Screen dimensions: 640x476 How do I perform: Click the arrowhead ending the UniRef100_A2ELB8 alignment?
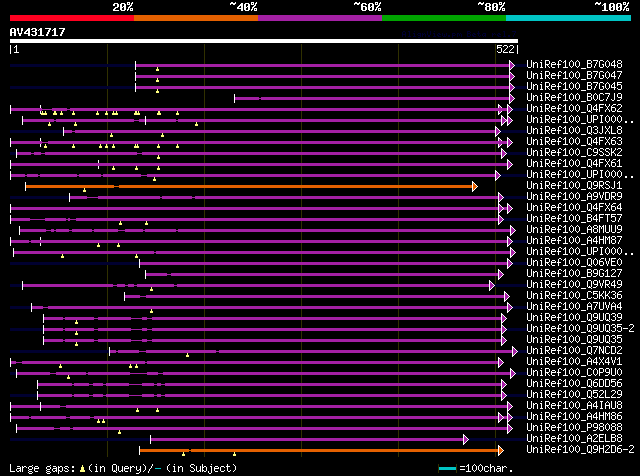(x=466, y=440)
